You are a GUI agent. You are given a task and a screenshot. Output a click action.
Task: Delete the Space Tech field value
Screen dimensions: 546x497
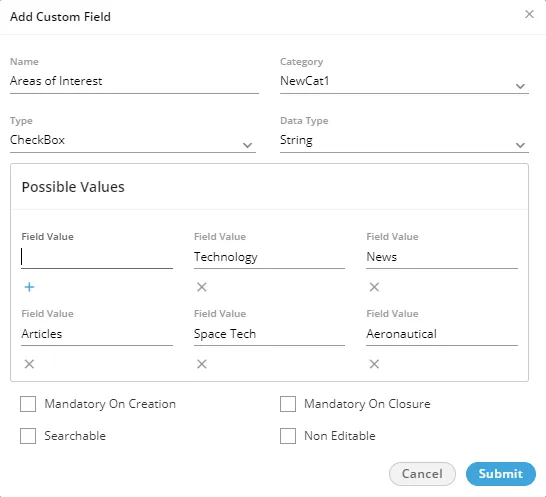[202, 364]
